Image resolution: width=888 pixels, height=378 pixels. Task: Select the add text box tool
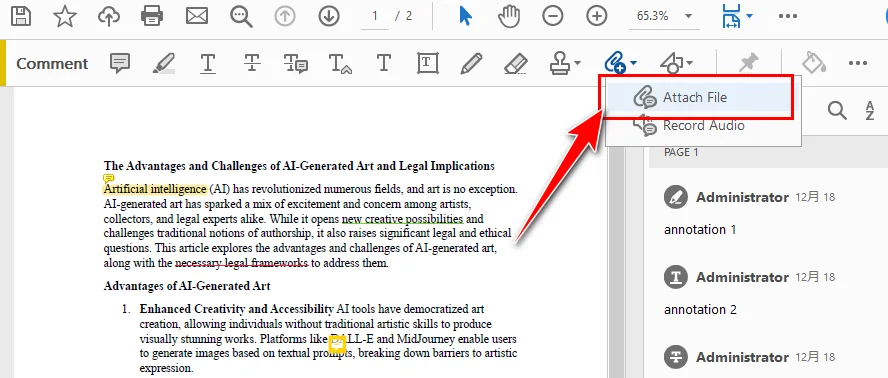pos(428,63)
